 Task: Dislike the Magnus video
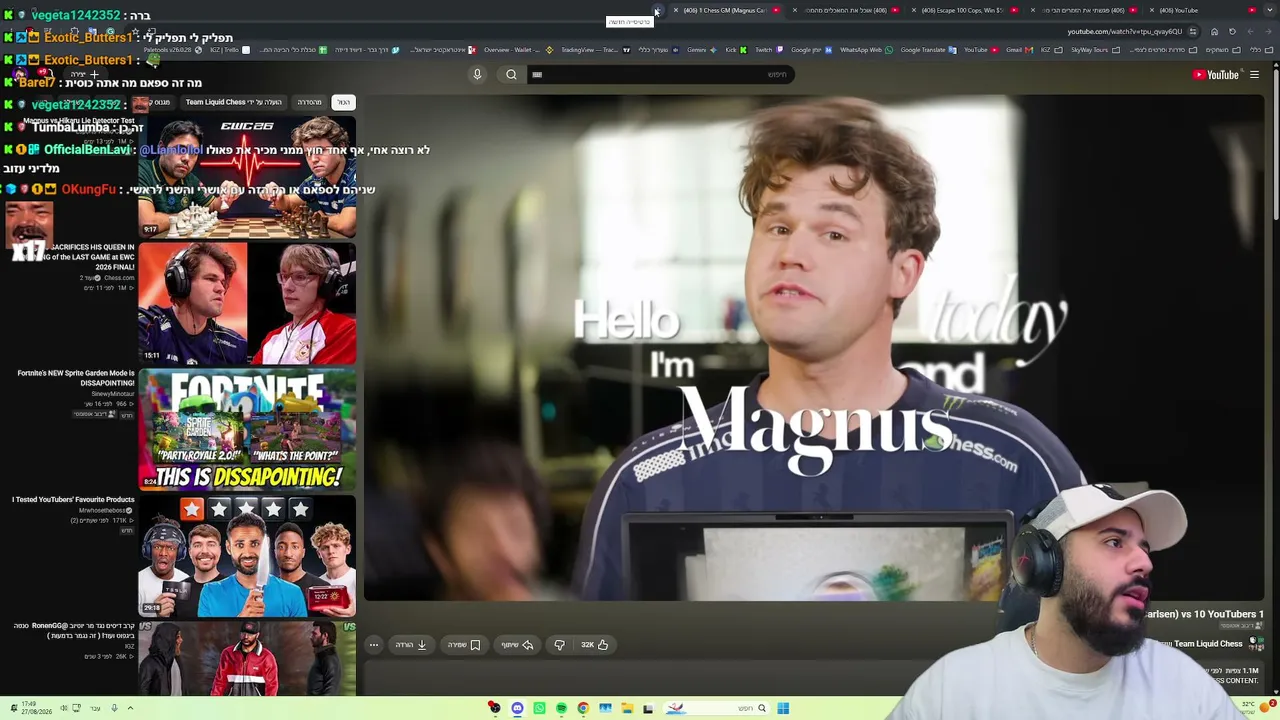559,645
